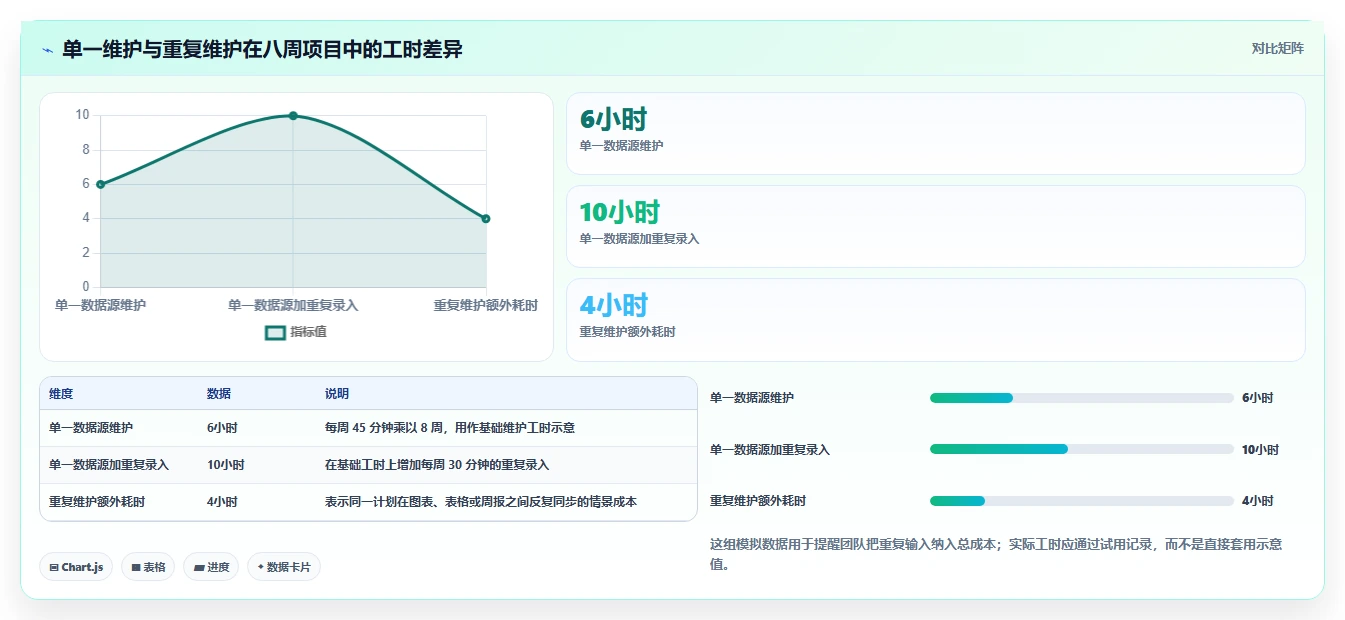Click description starting 每周 45 分钟乘以 8 周

click(450, 428)
